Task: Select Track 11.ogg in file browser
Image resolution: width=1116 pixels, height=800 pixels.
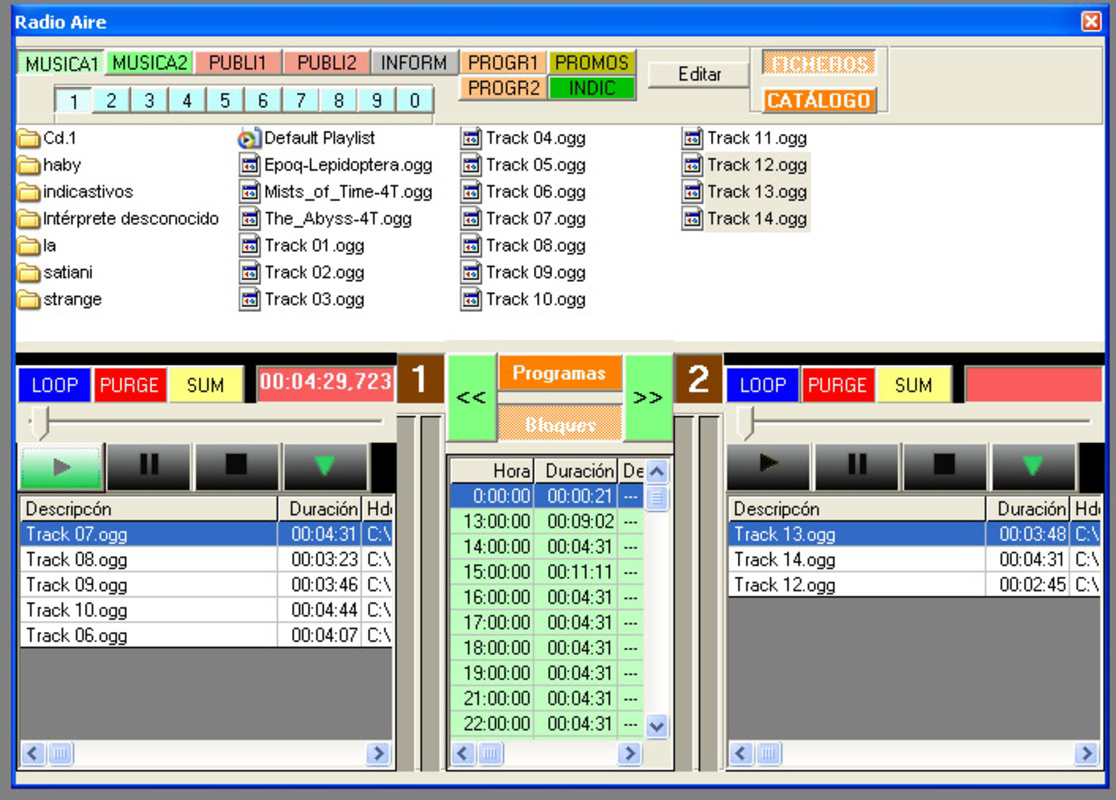Action: [745, 138]
